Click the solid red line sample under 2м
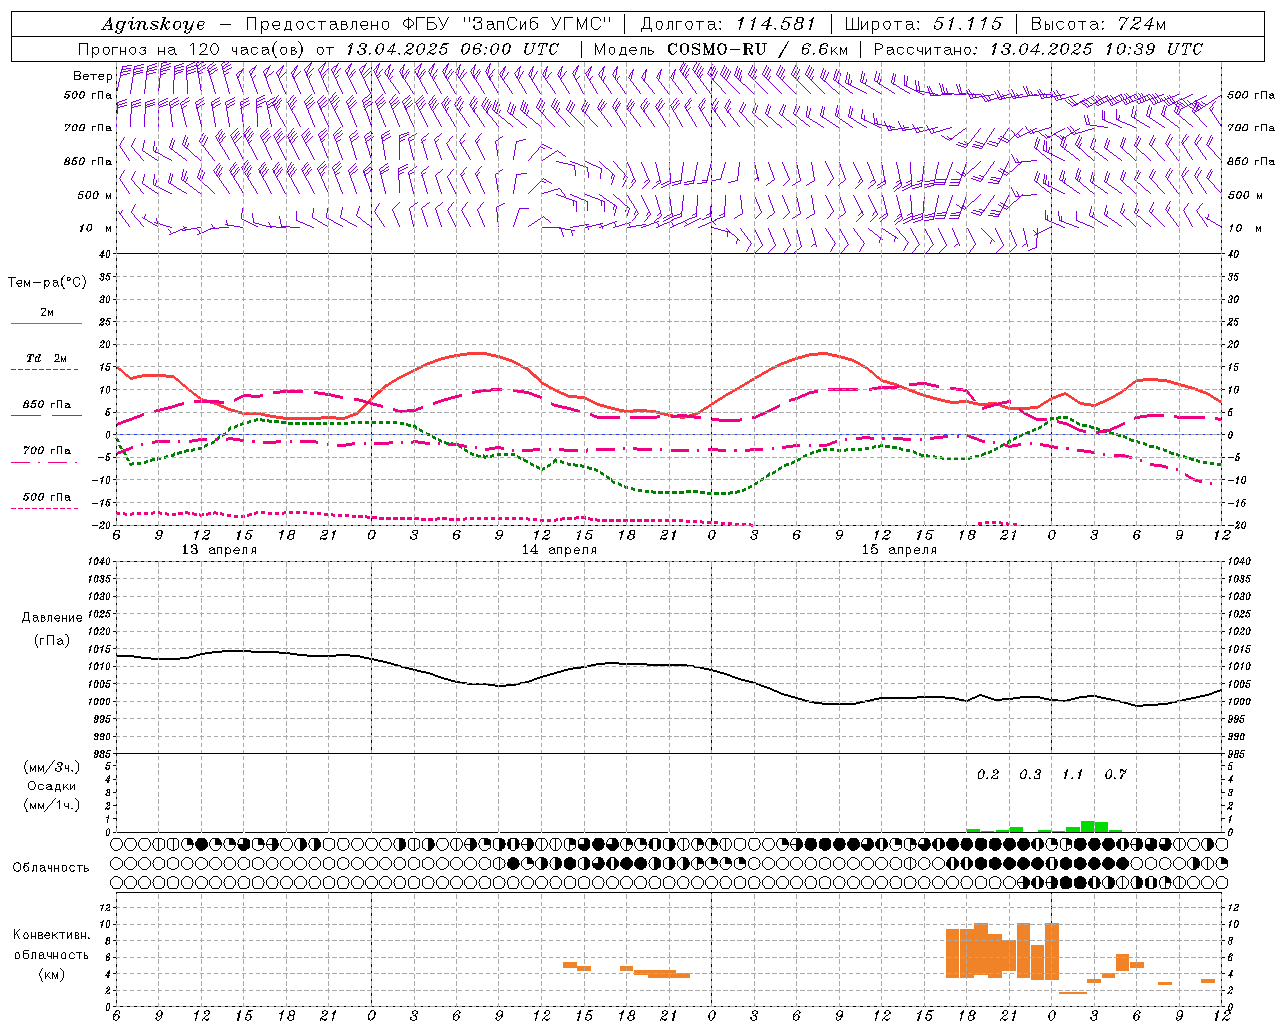Viewport: 1280px width, 1024px height. pos(46,324)
